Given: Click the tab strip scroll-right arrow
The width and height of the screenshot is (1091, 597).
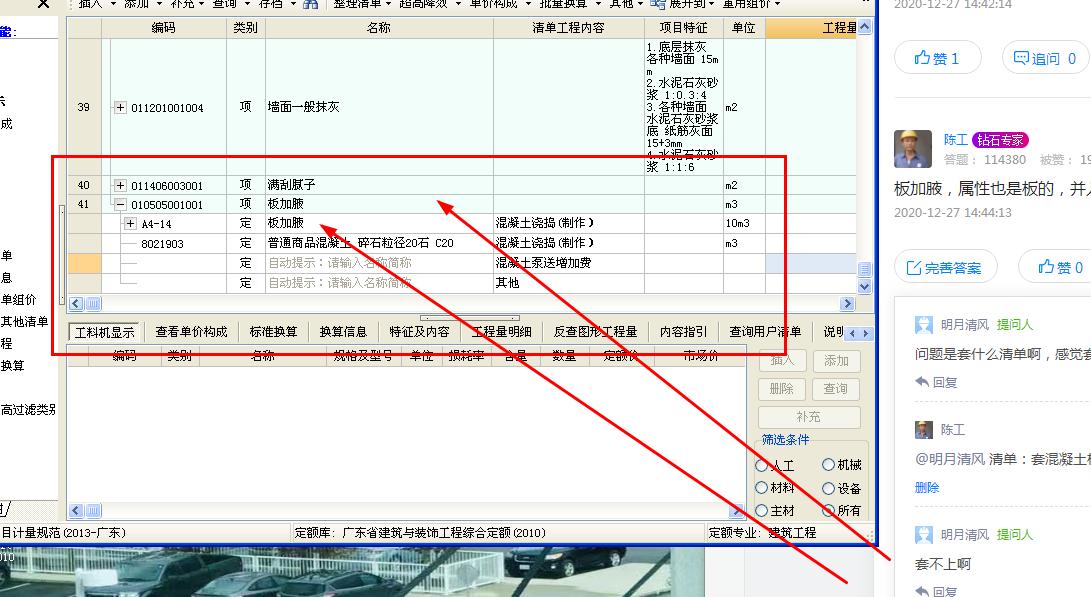Looking at the screenshot, I should click(x=866, y=333).
